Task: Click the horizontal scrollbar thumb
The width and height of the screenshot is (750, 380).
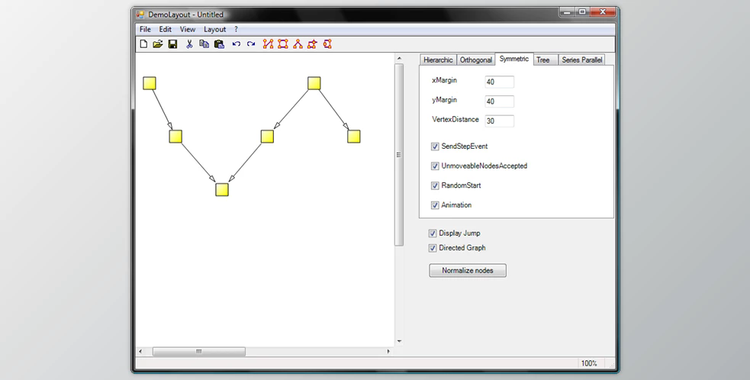Action: pyautogui.click(x=199, y=351)
